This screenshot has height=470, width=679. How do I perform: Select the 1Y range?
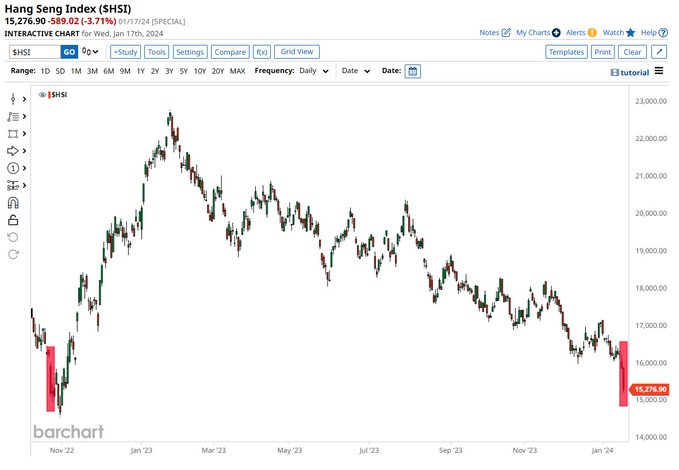[140, 71]
